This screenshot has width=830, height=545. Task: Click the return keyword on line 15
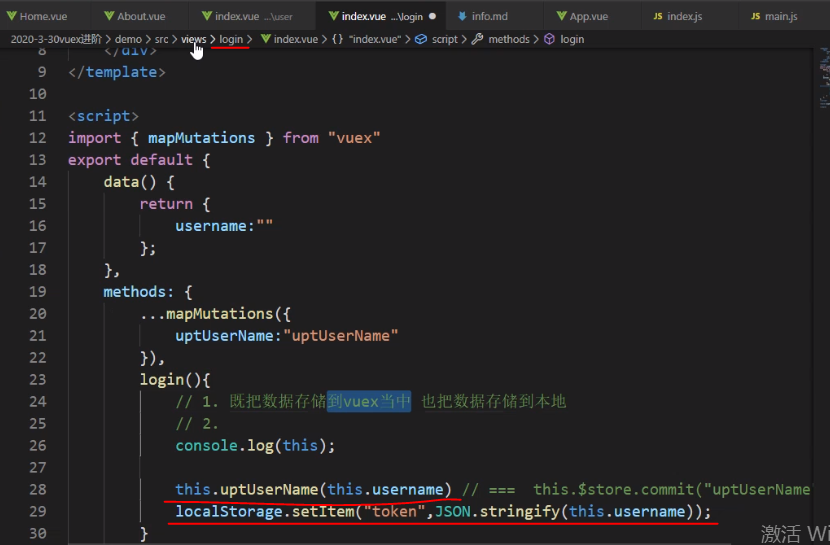[166, 204]
